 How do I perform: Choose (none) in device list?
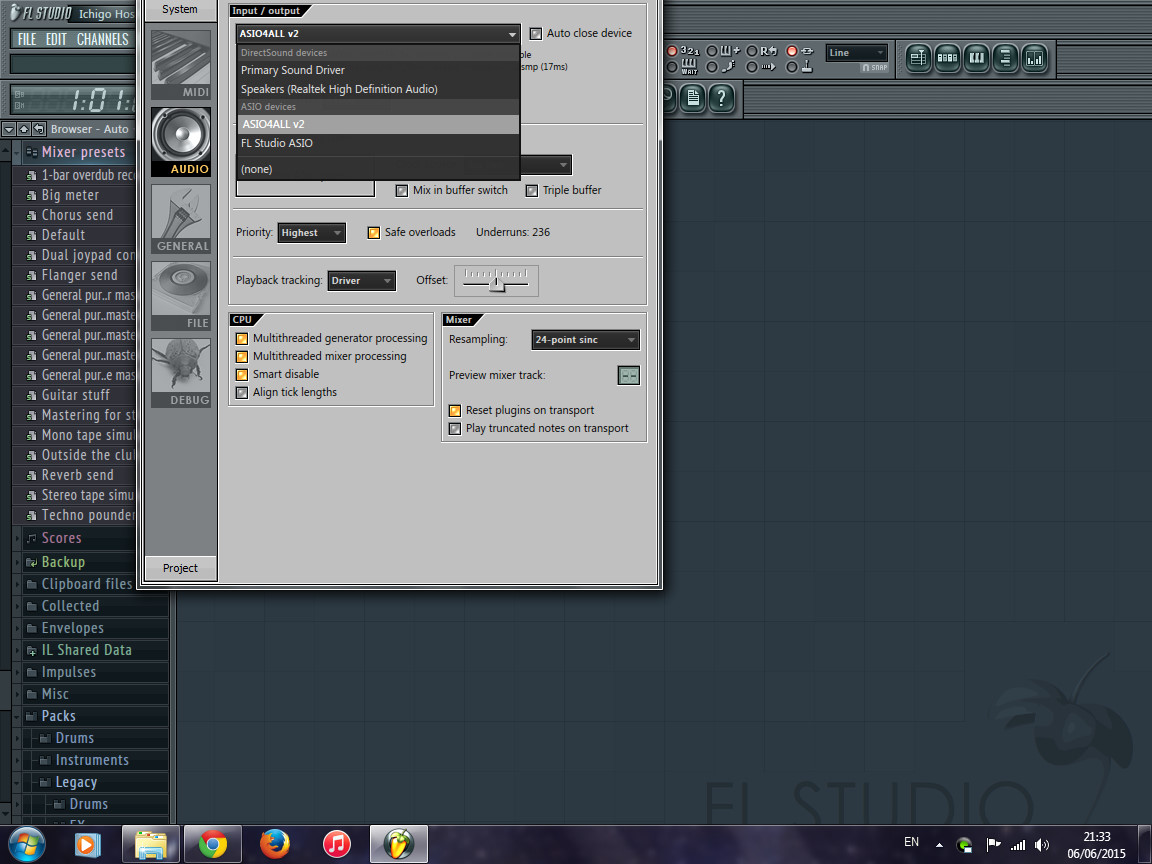[378, 169]
